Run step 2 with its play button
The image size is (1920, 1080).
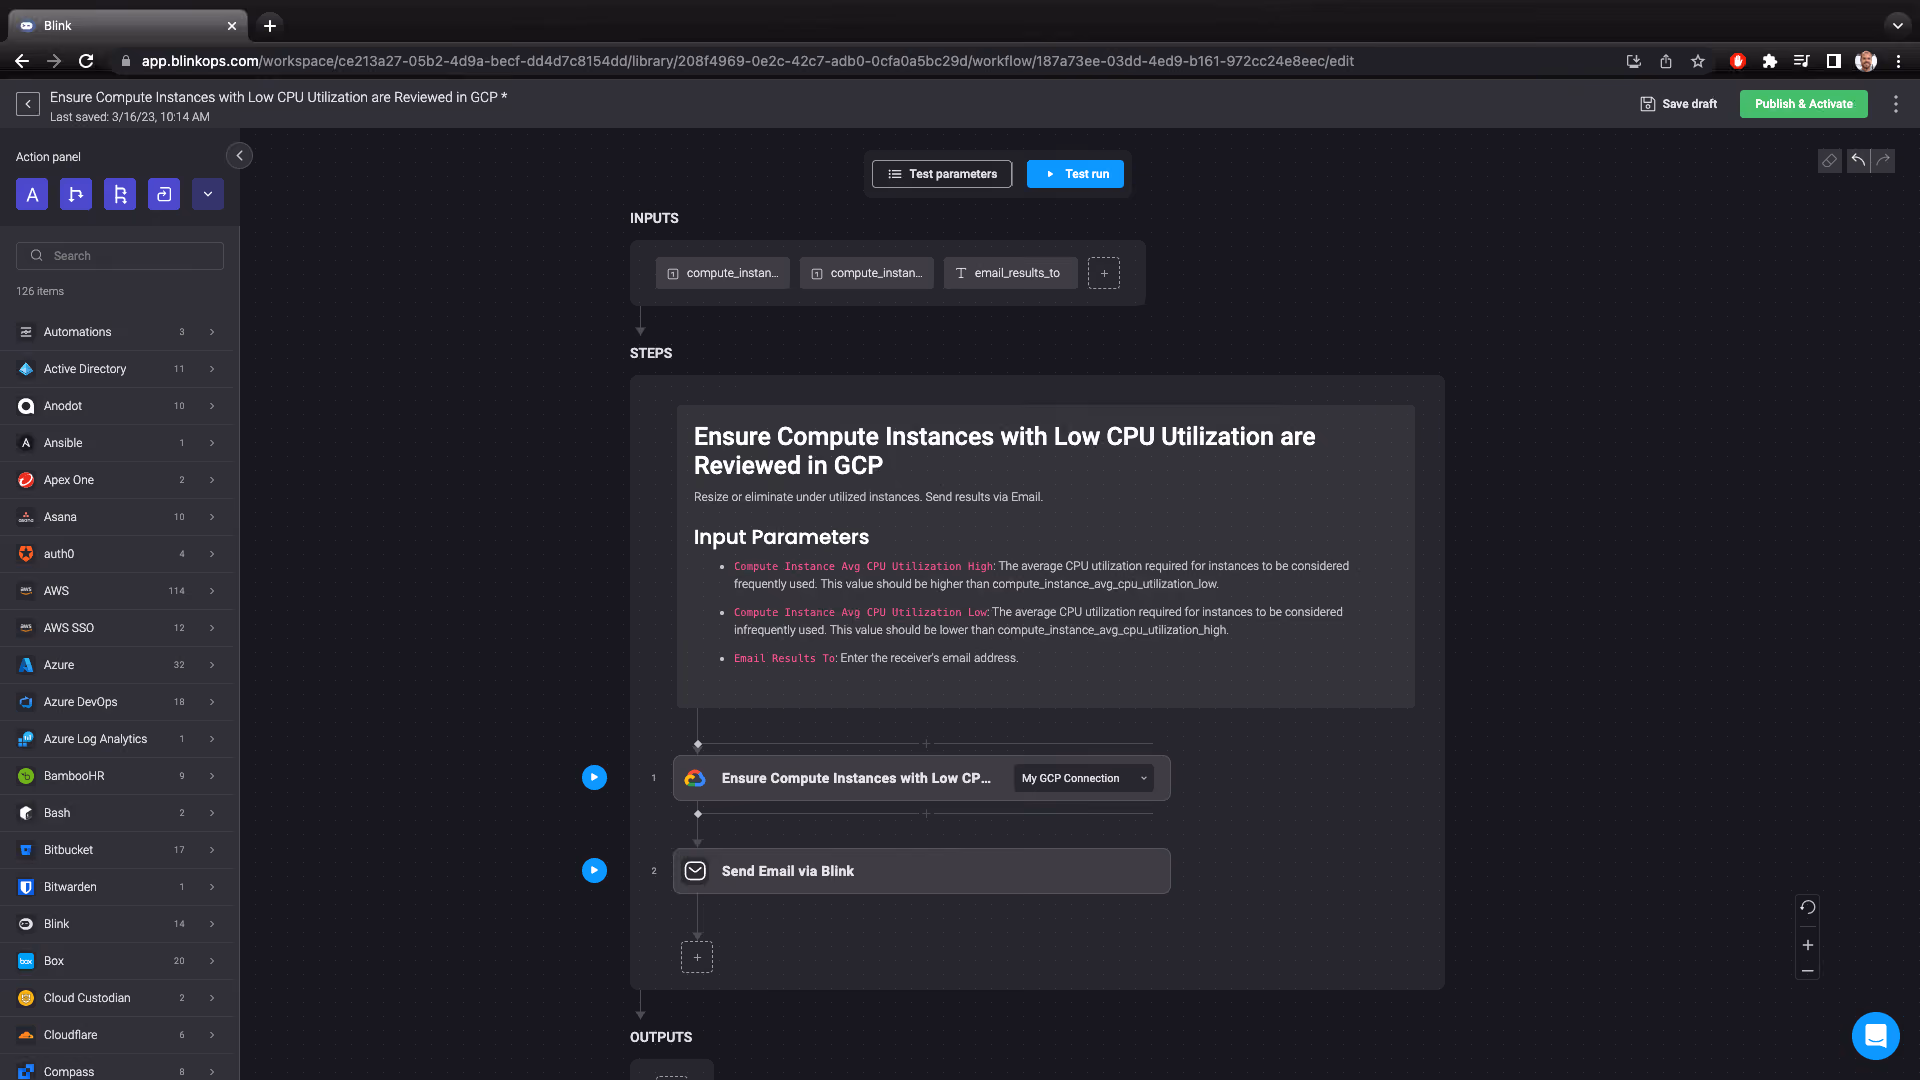594,870
